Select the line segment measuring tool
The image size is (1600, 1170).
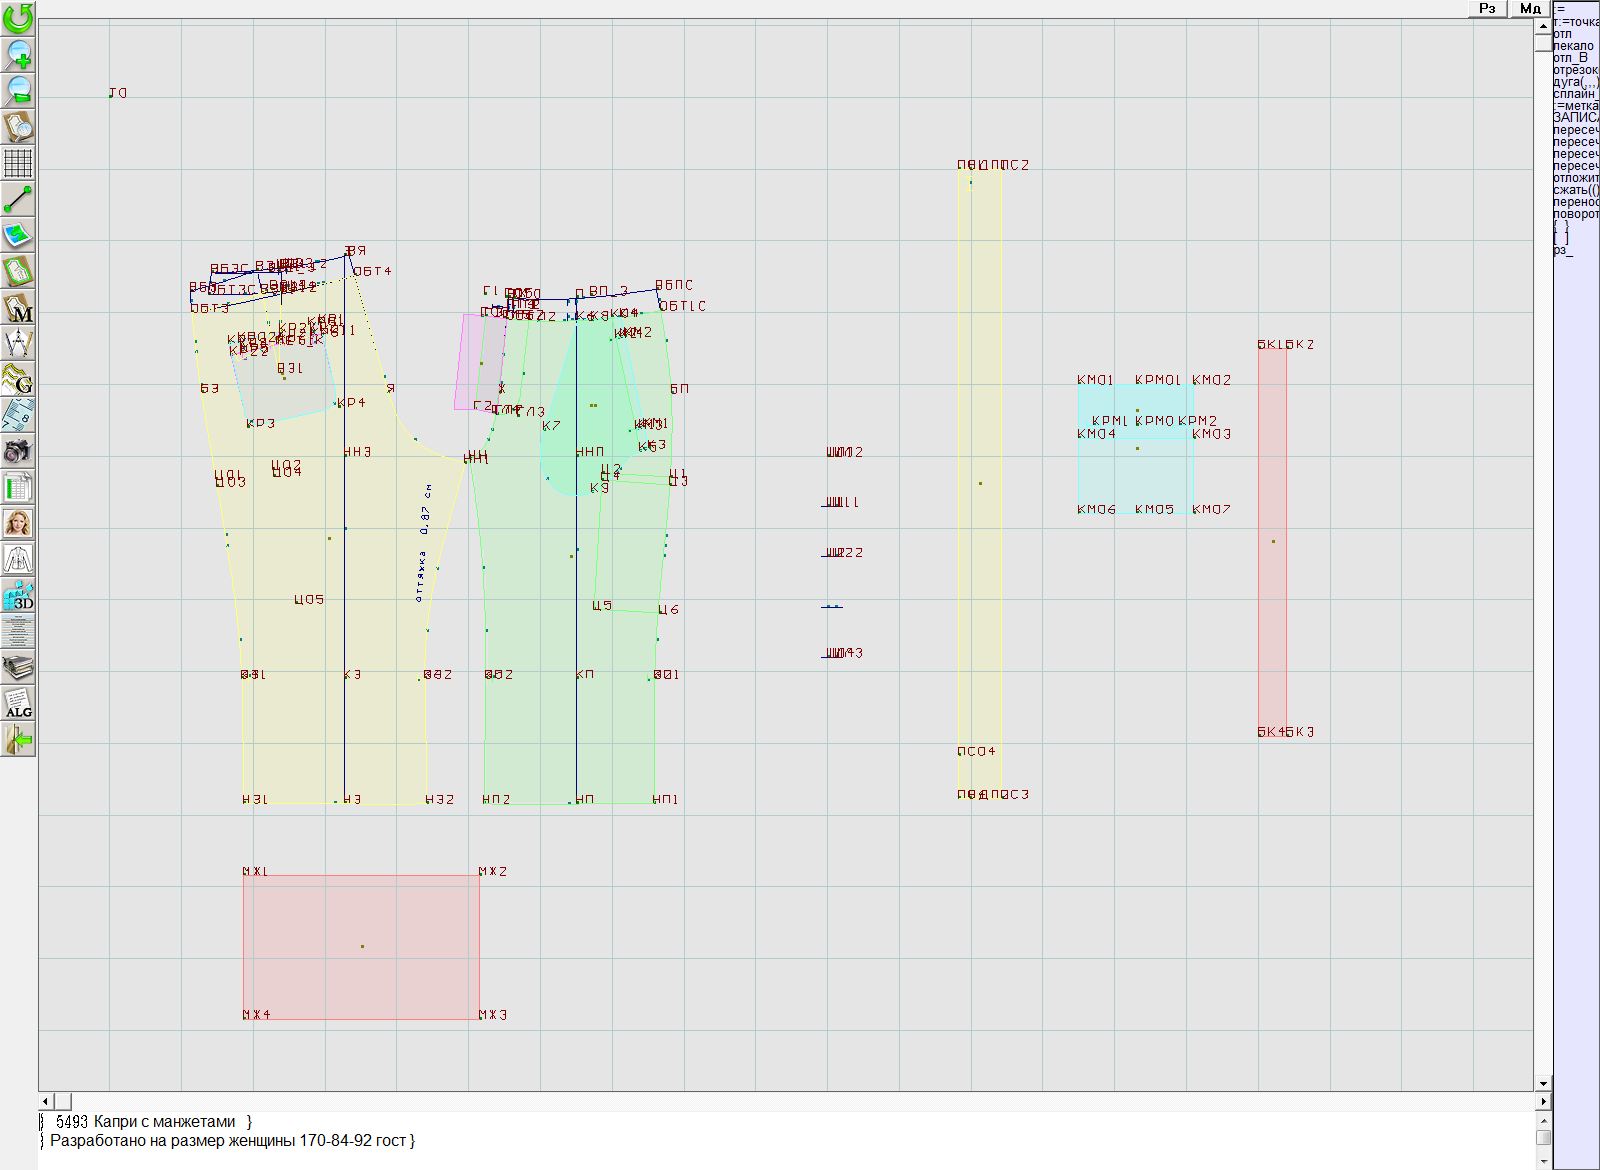coord(18,199)
